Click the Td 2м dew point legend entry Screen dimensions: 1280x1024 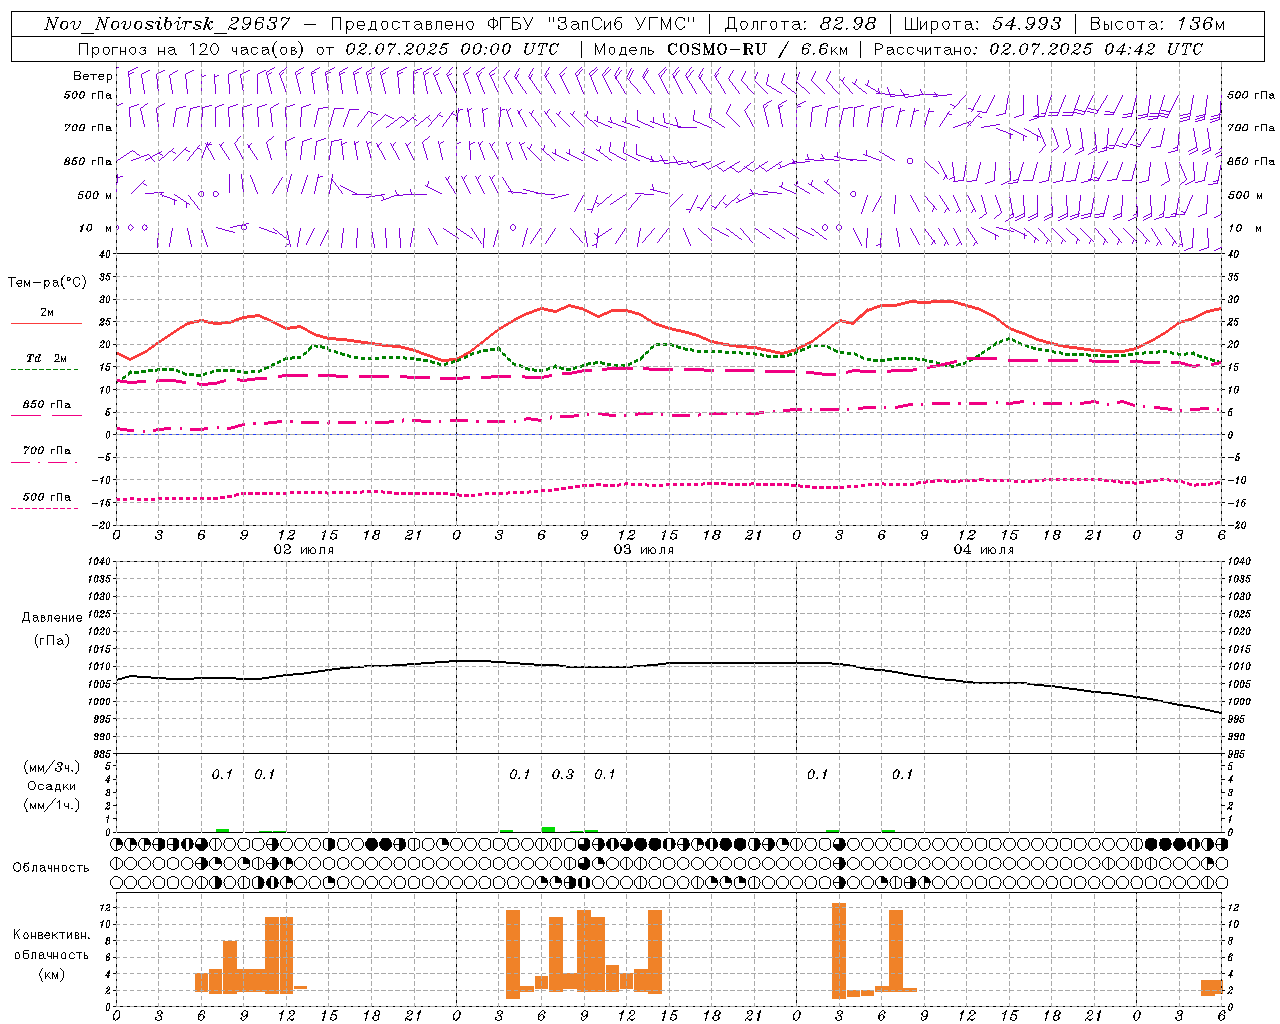[46, 358]
